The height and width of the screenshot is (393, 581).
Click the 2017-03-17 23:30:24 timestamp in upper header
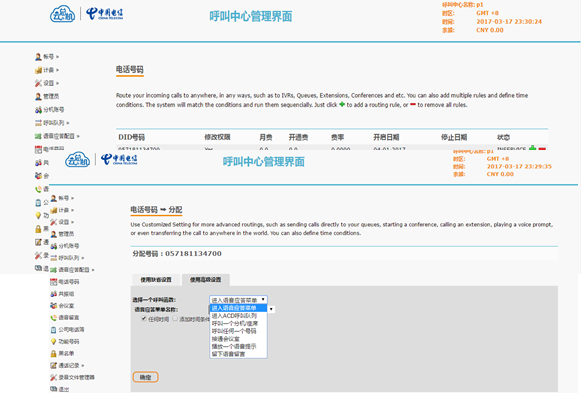point(509,21)
